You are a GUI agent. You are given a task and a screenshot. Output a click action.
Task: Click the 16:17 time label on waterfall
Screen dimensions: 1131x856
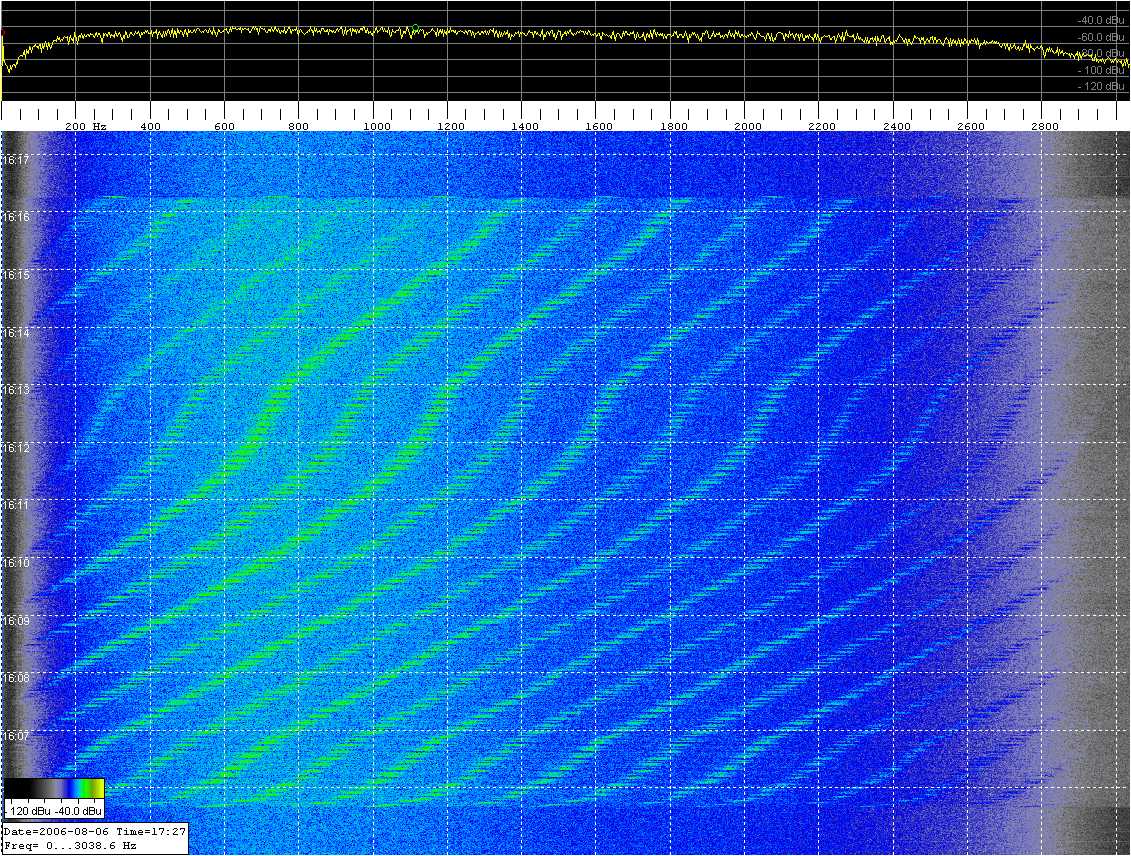(15, 160)
